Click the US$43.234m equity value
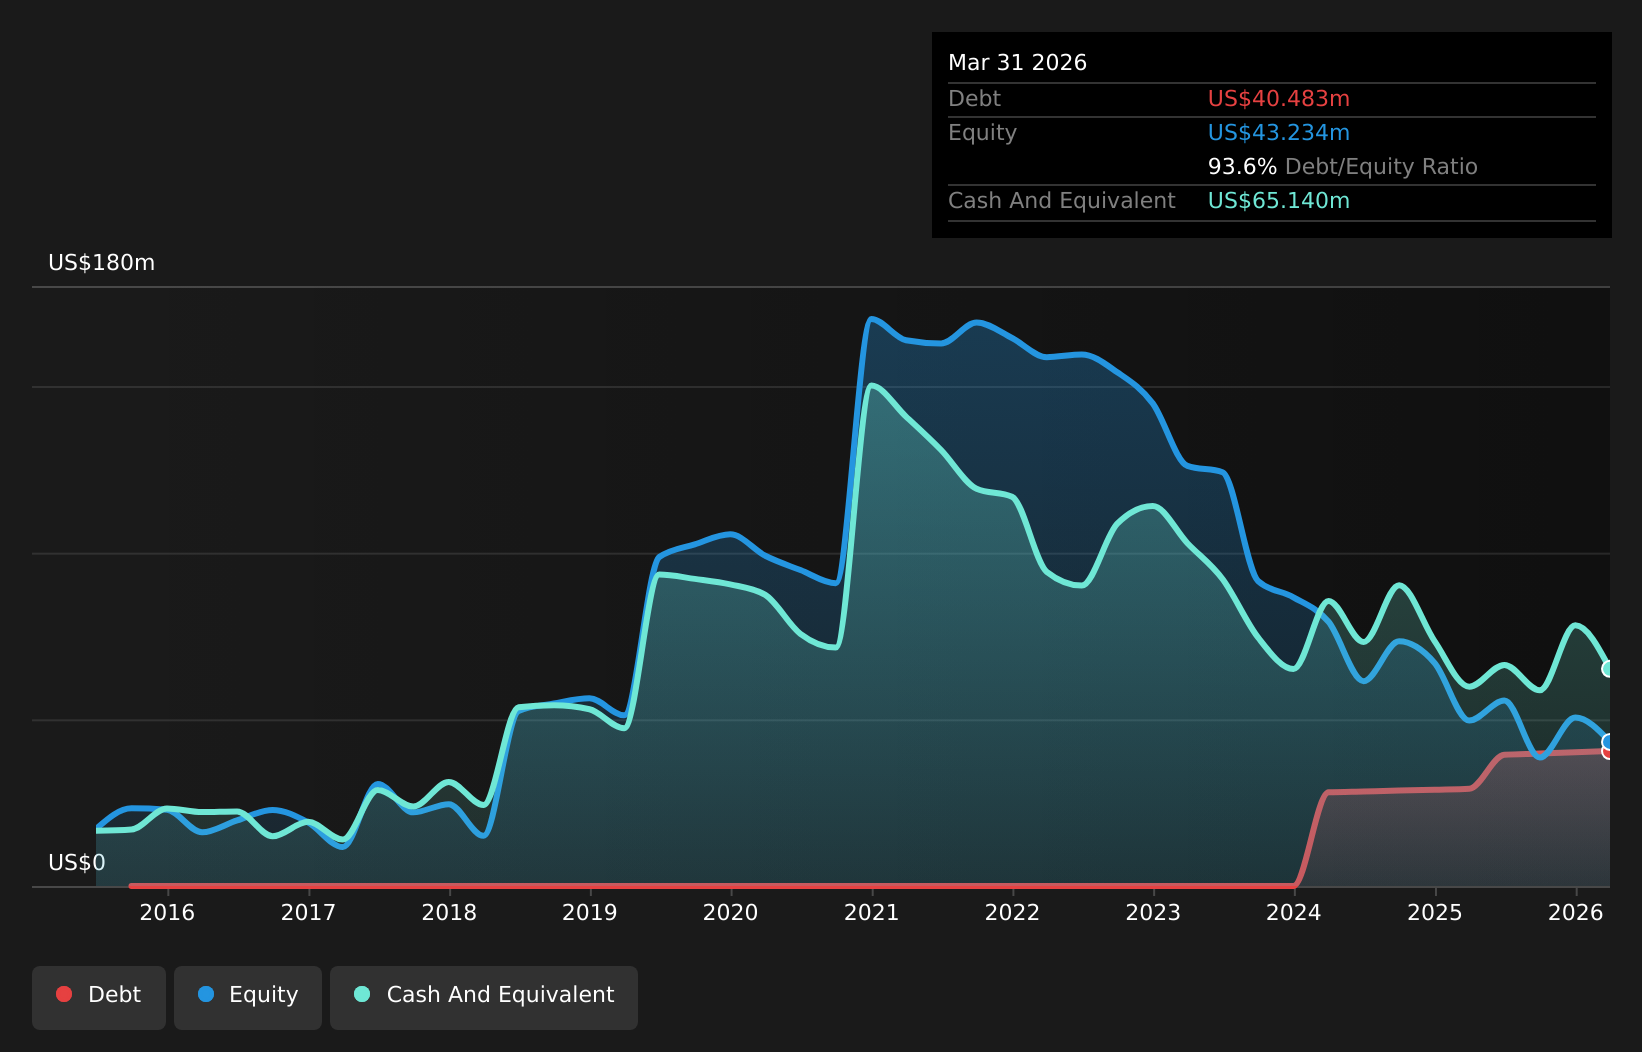 (x=1279, y=133)
